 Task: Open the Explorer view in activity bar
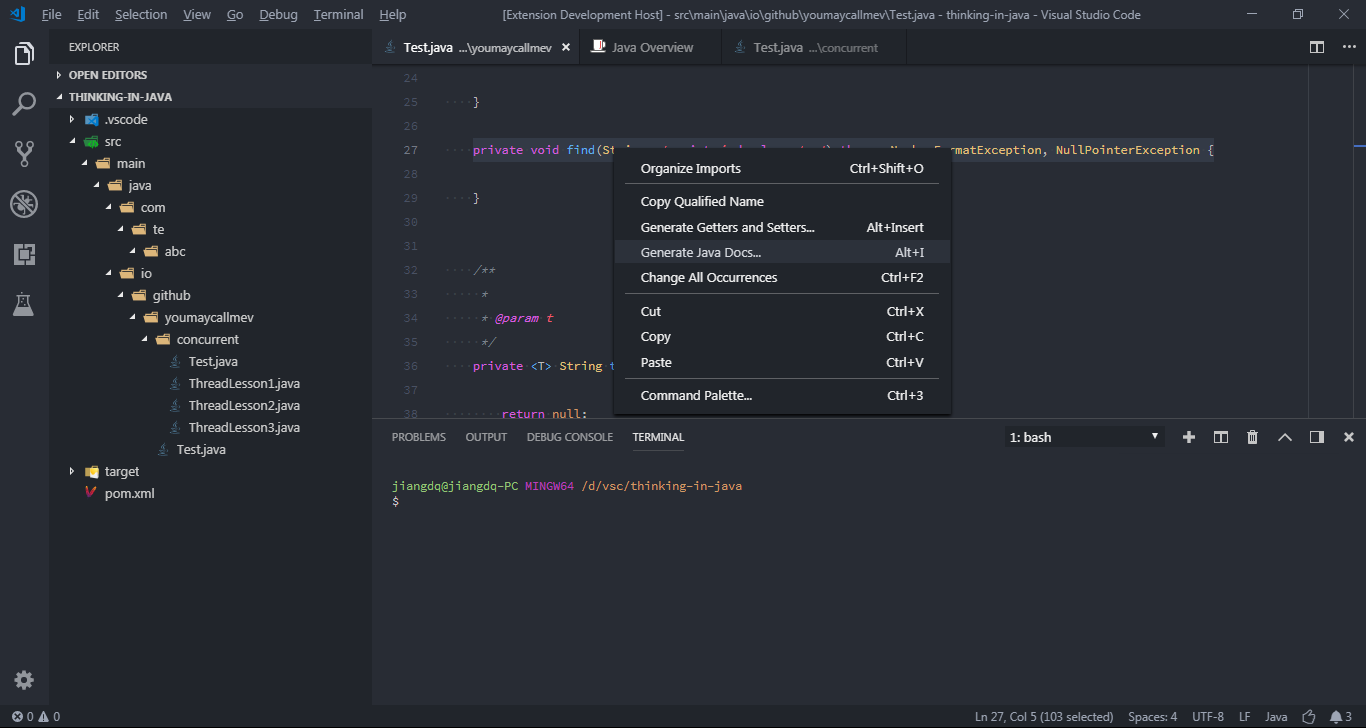(24, 54)
